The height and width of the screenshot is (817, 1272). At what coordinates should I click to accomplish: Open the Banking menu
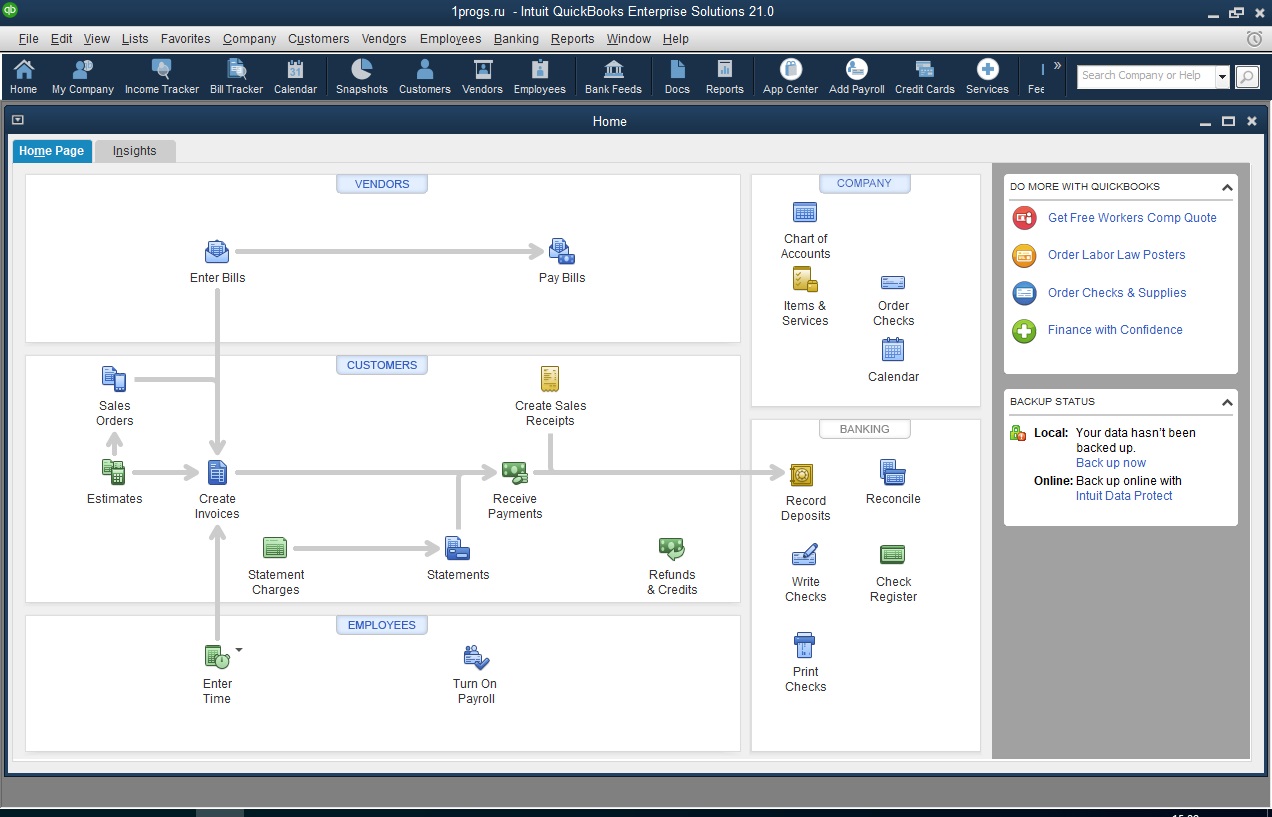pyautogui.click(x=516, y=39)
